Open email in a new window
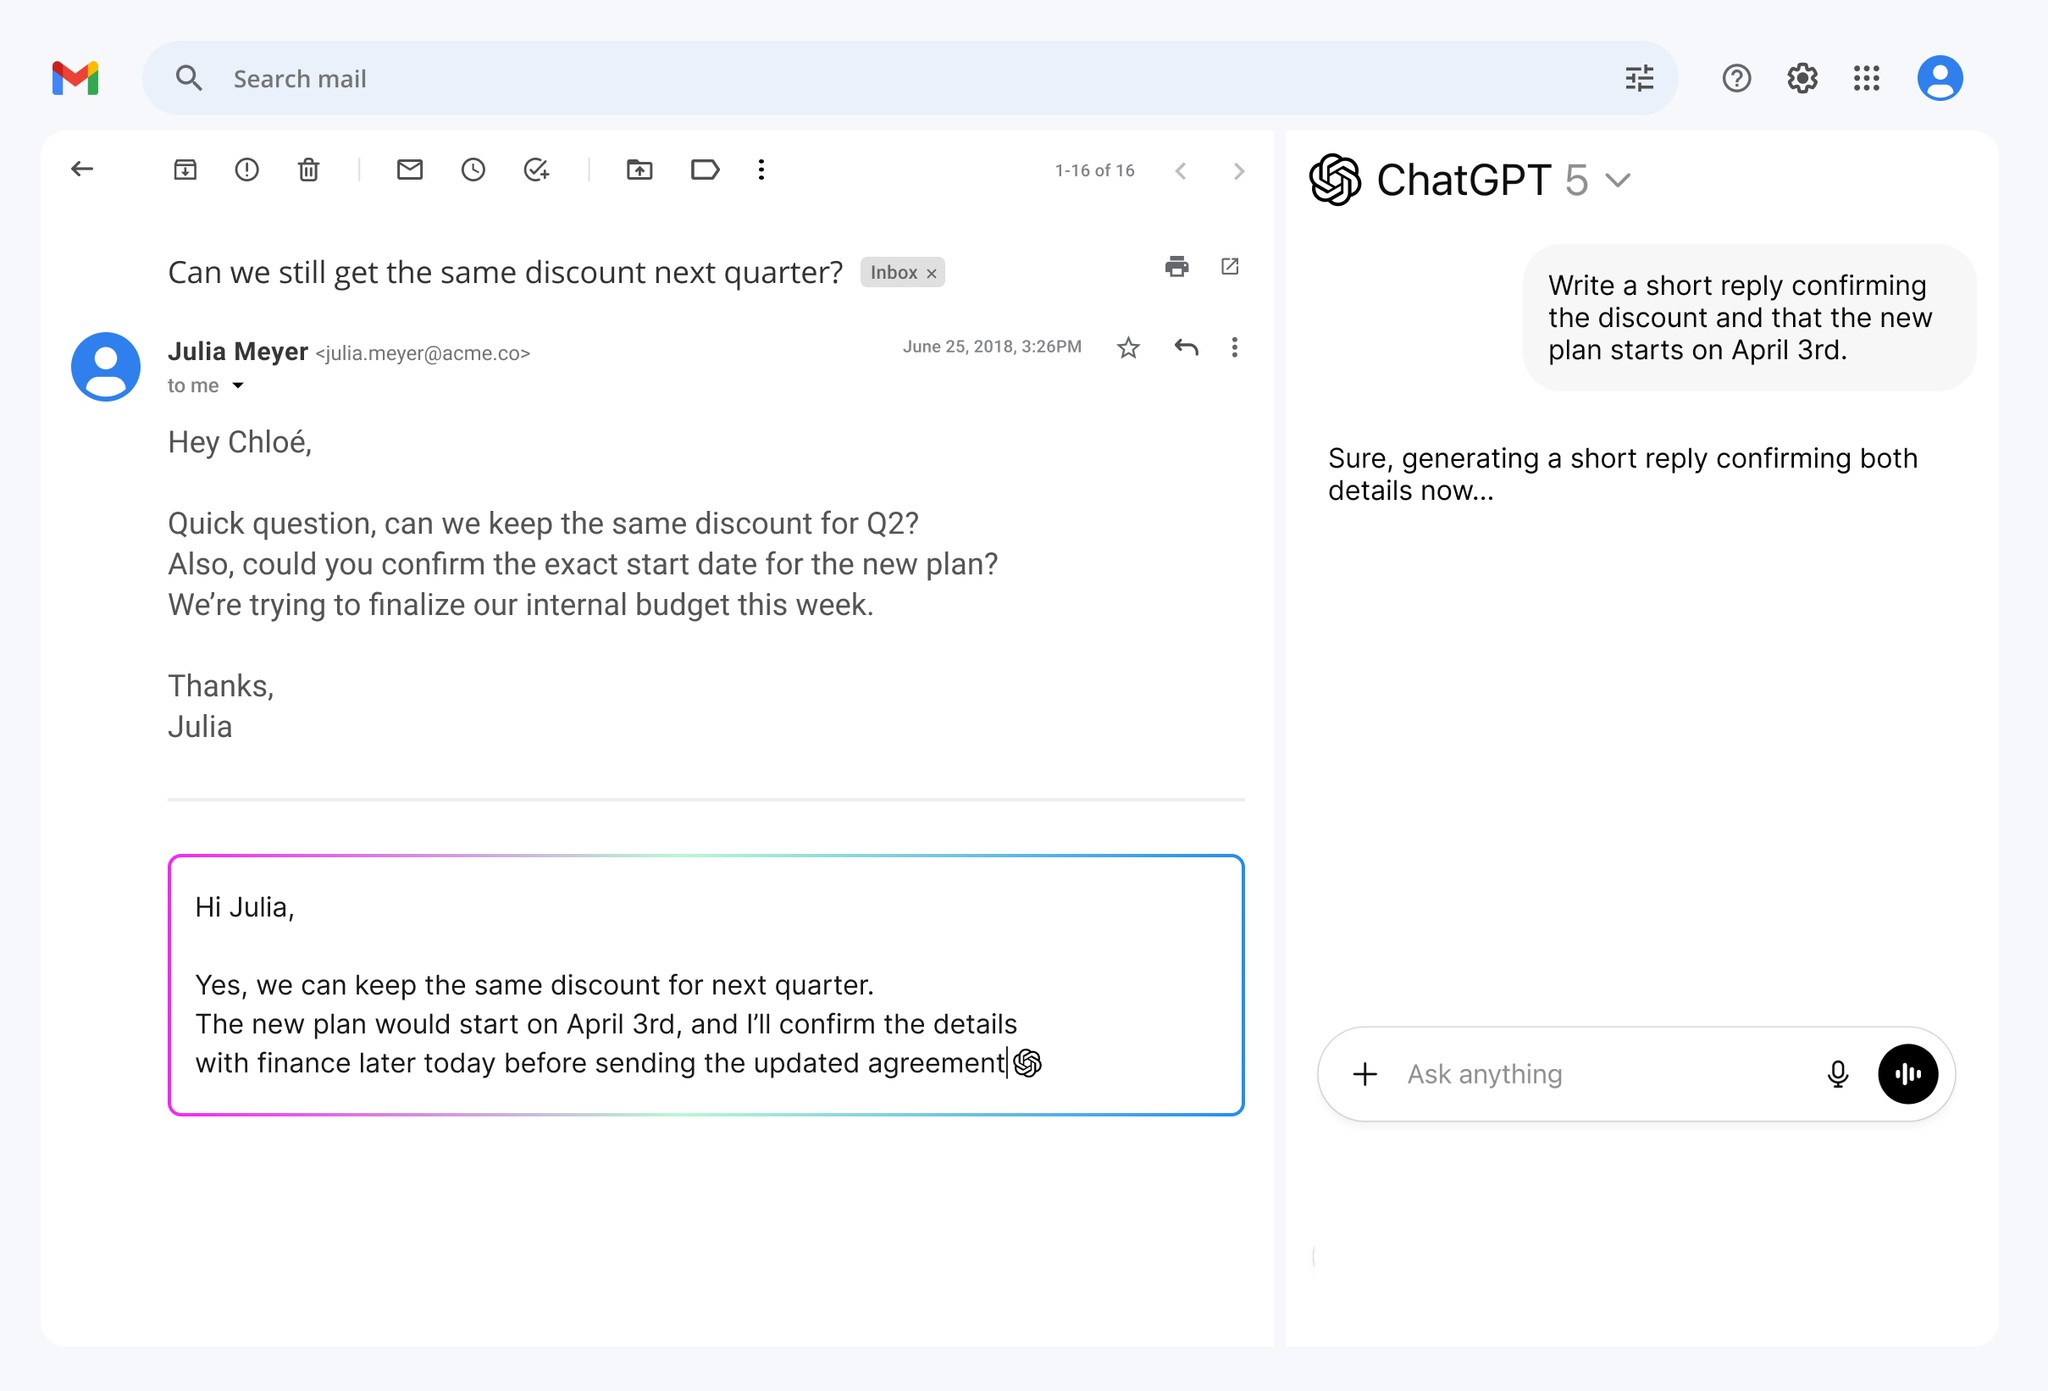This screenshot has height=1391, width=2048. click(1230, 267)
